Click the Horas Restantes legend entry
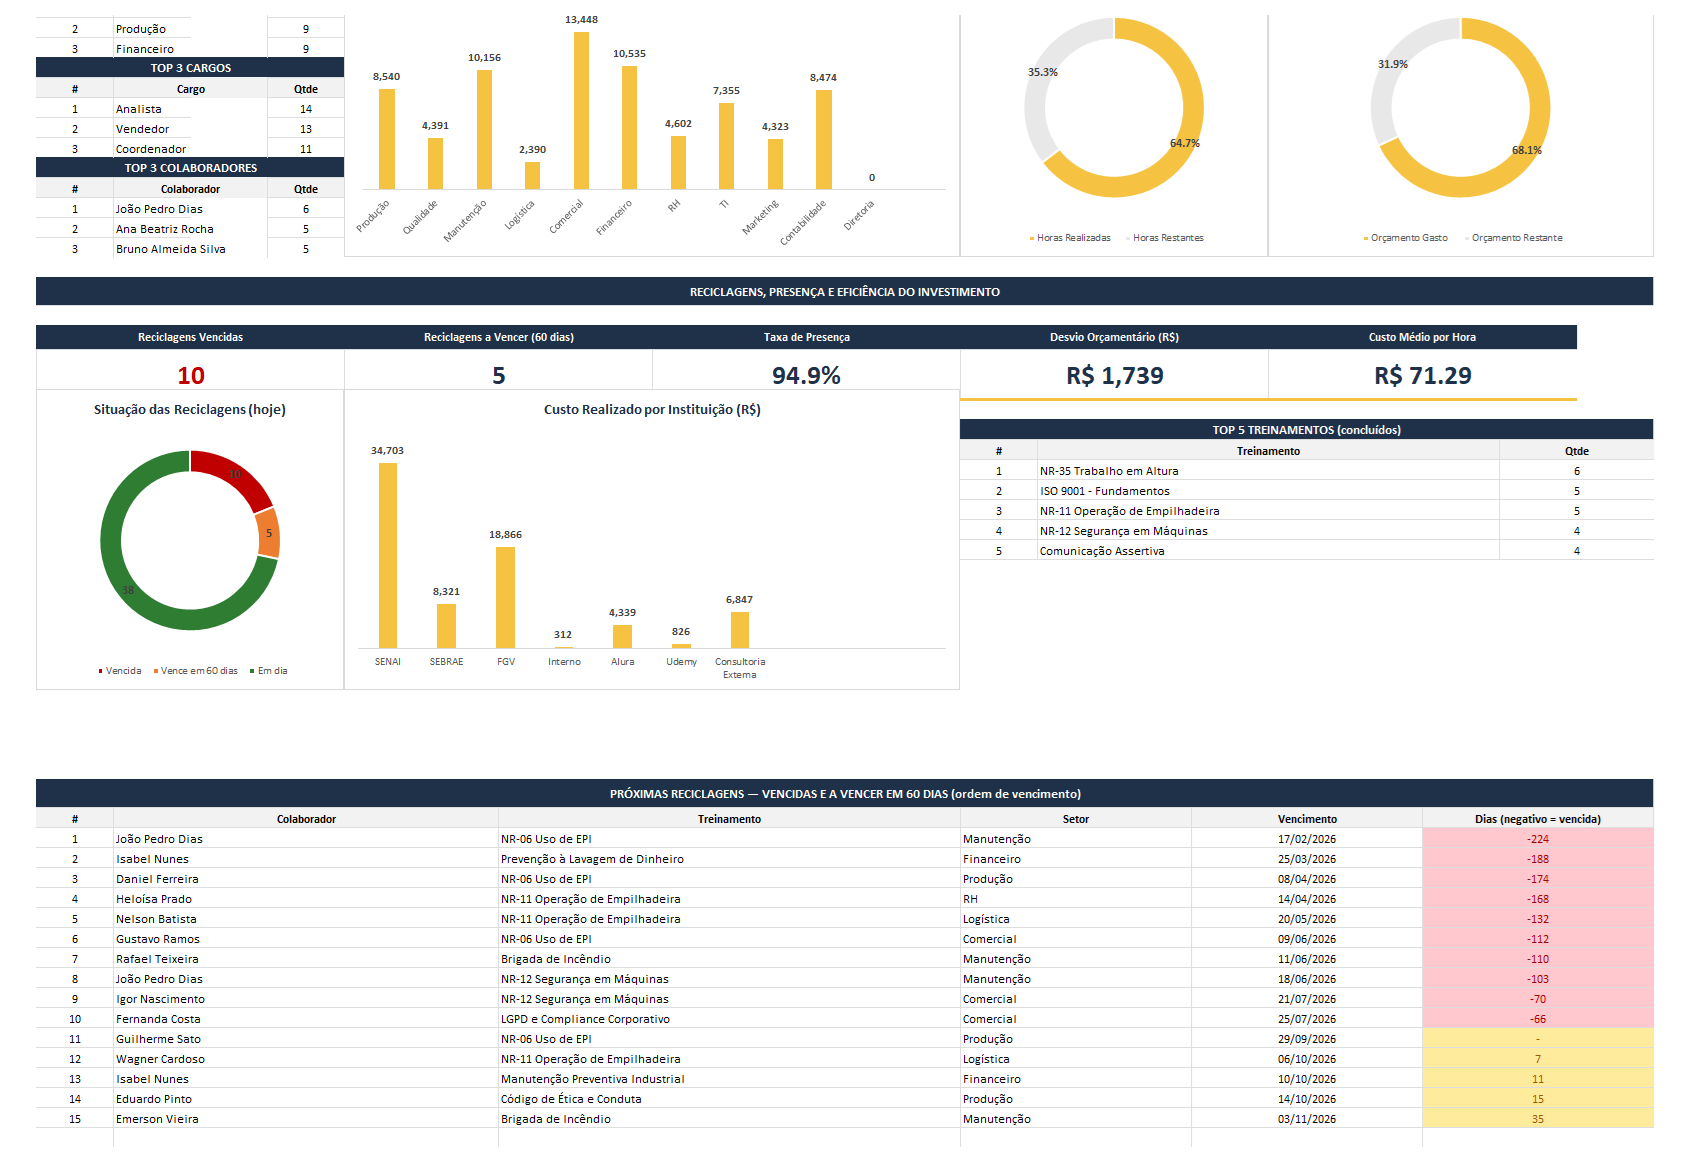The image size is (1692, 1163). [1165, 238]
